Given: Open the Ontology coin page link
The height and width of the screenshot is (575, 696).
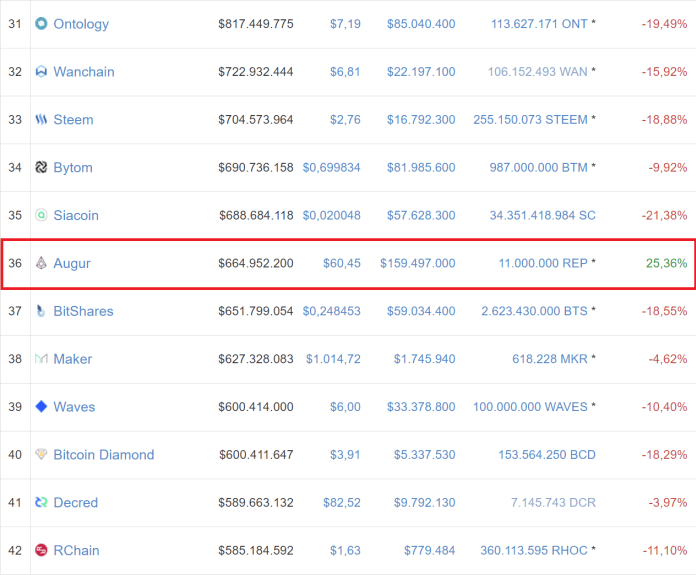Looking at the screenshot, I should pyautogui.click(x=81, y=24).
